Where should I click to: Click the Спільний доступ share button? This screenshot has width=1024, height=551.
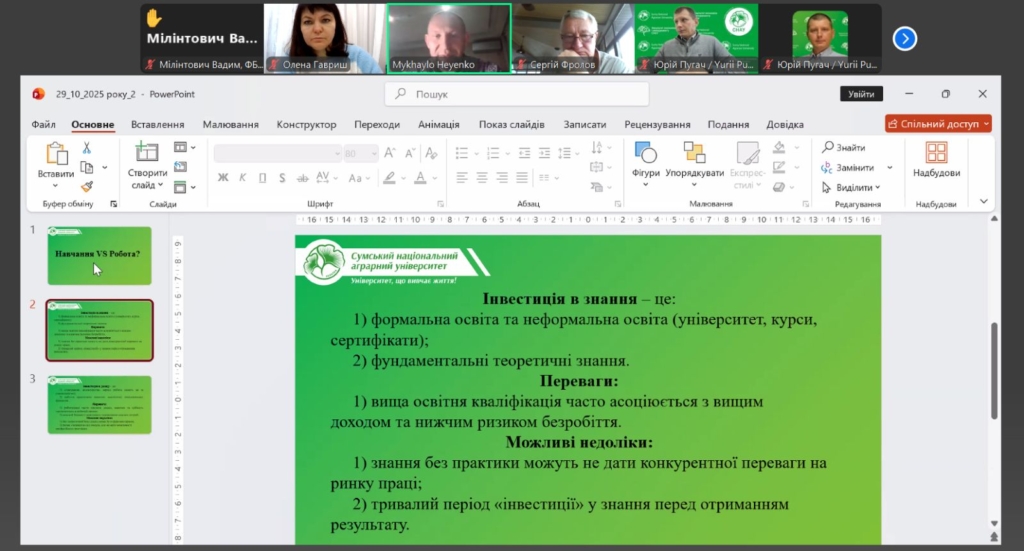[937, 124]
